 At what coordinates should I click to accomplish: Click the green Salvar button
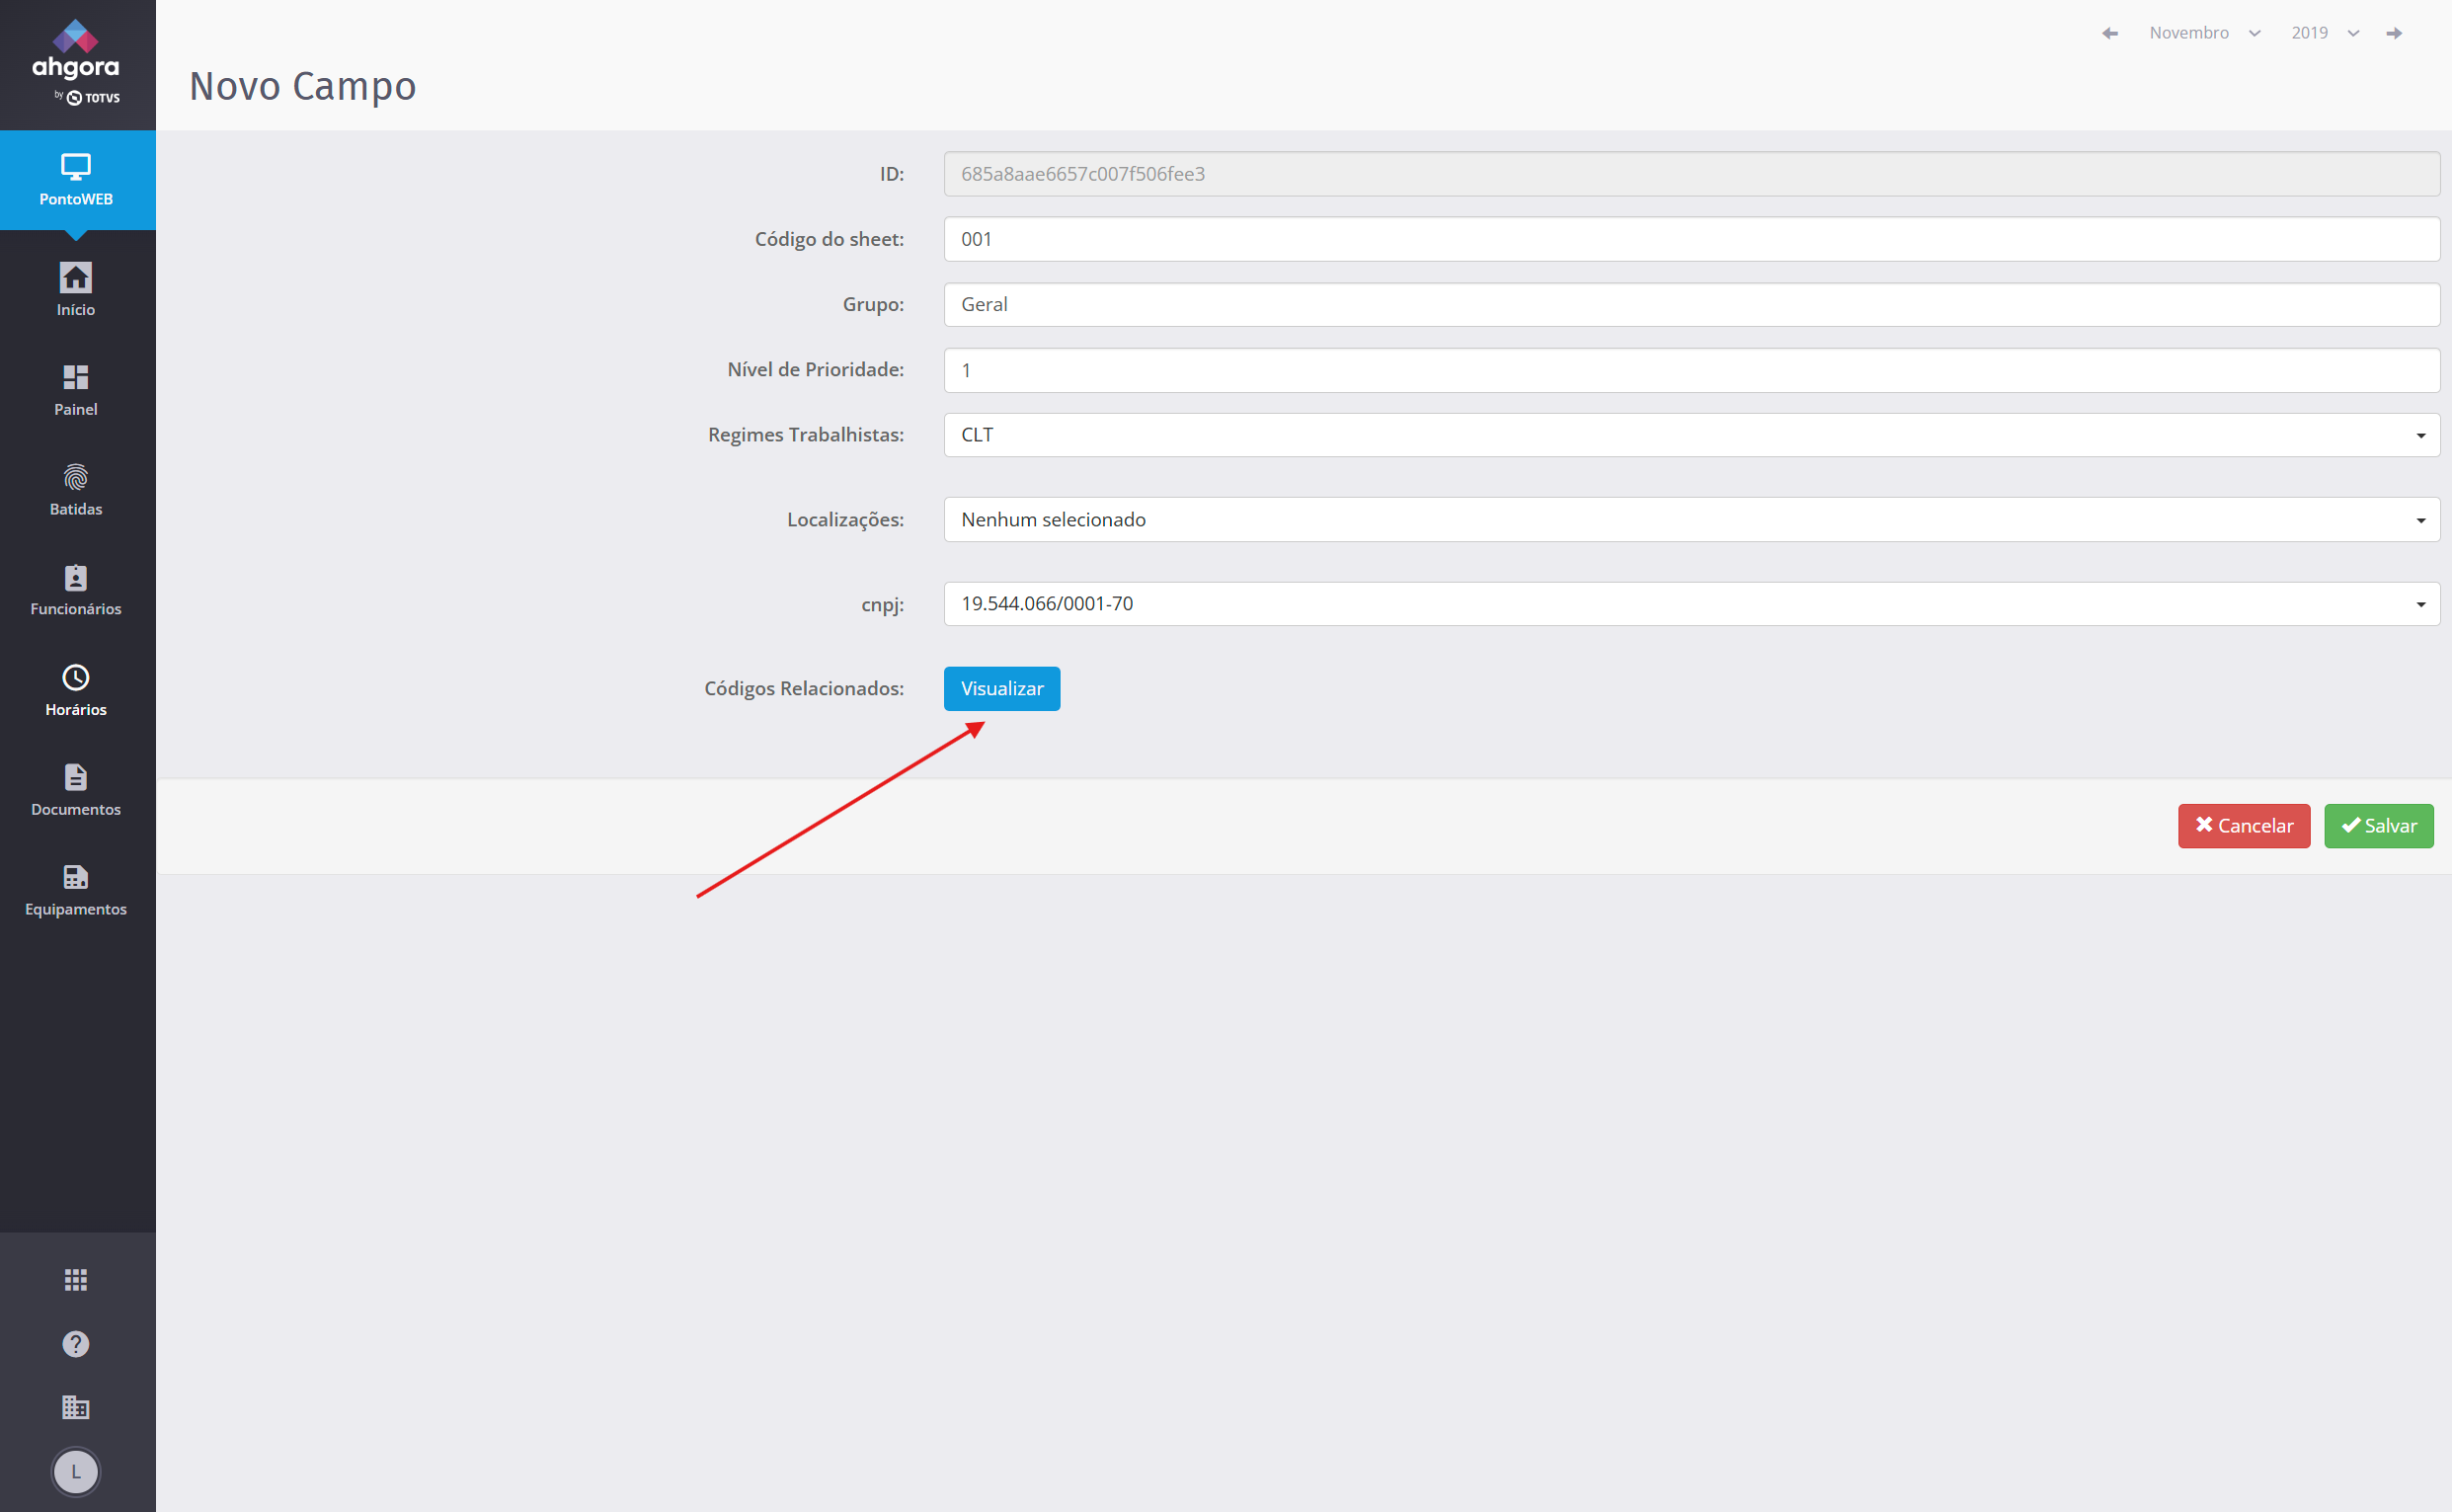tap(2378, 826)
